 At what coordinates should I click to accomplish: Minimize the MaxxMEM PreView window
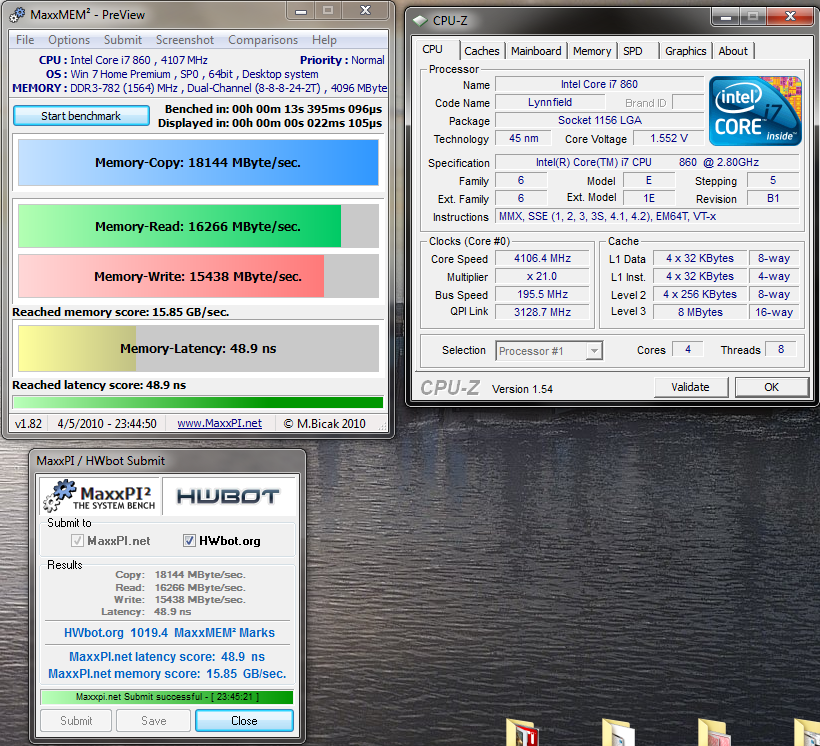tap(301, 11)
